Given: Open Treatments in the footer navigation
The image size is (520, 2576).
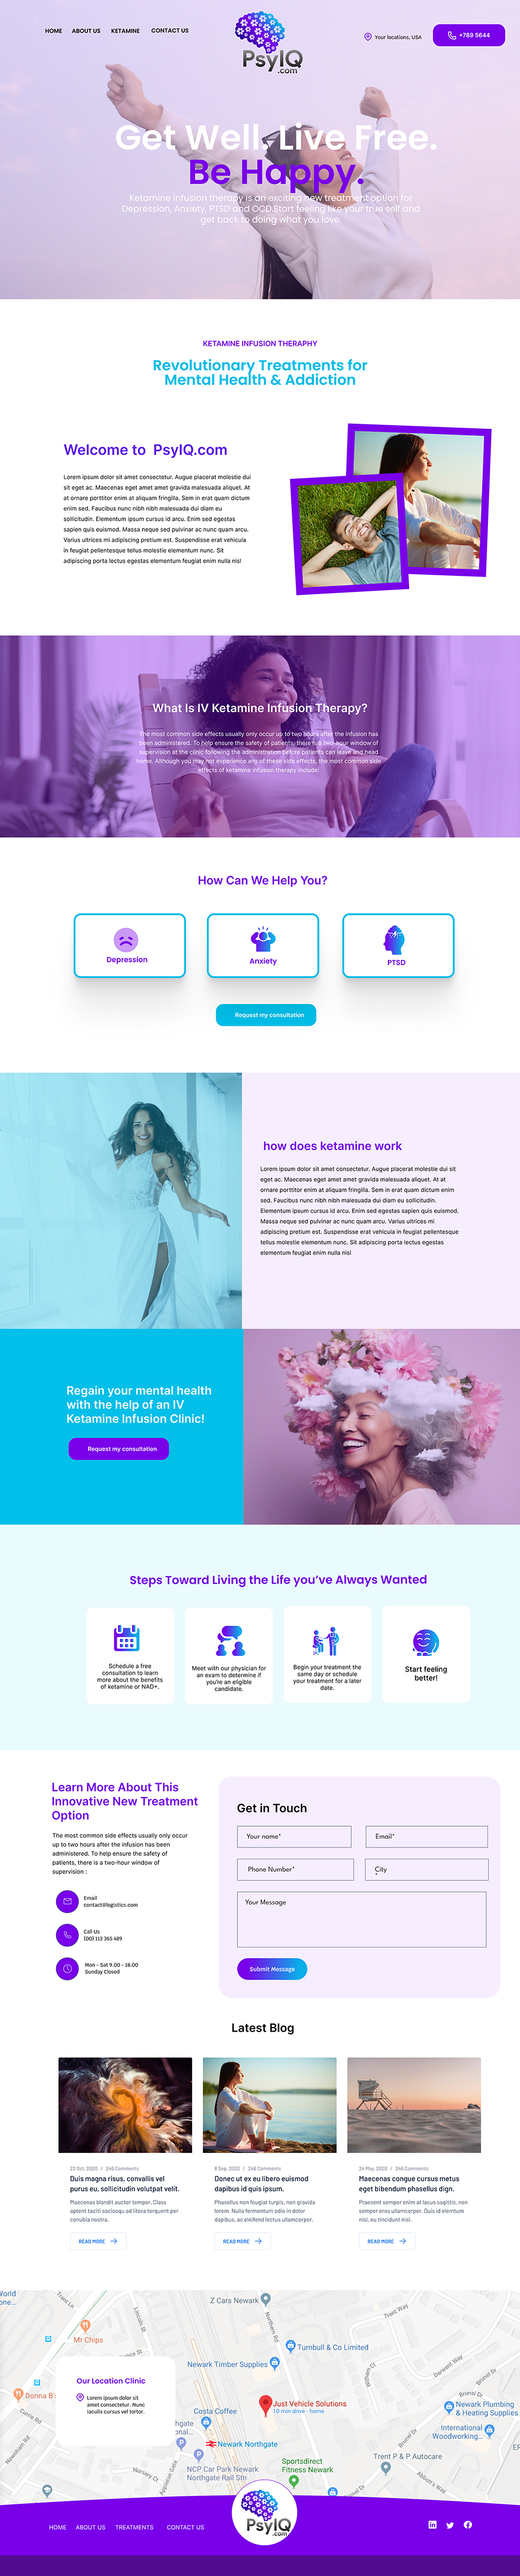Looking at the screenshot, I should pyautogui.click(x=134, y=2527).
